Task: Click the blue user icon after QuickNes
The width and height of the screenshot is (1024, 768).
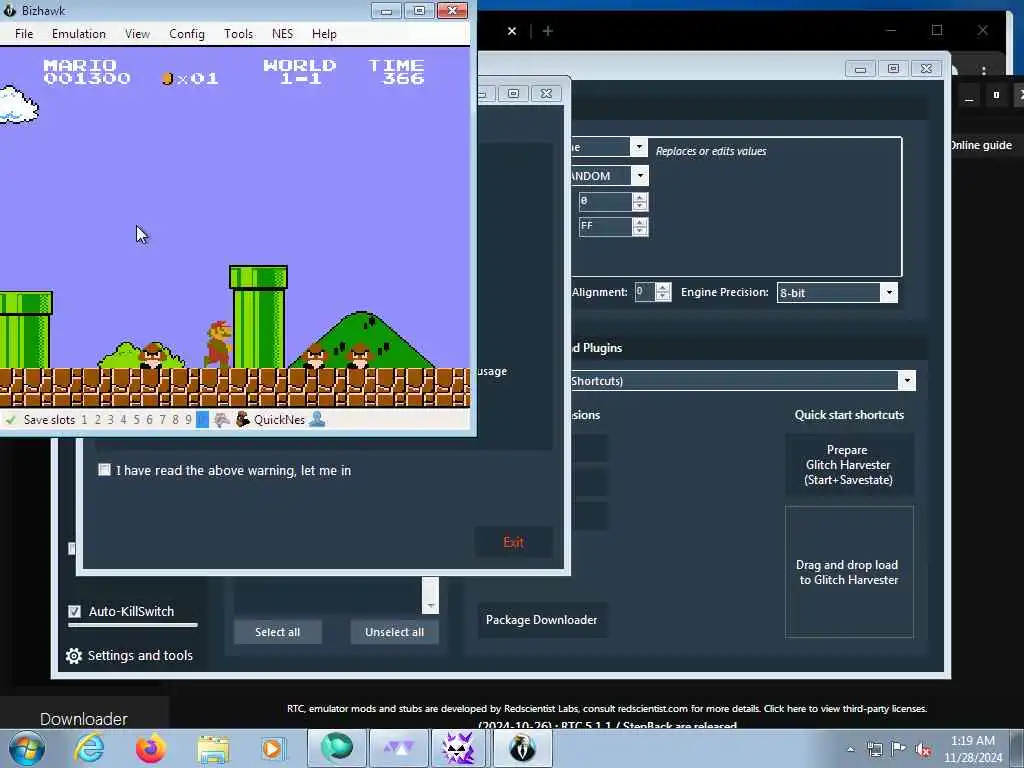Action: click(x=317, y=419)
